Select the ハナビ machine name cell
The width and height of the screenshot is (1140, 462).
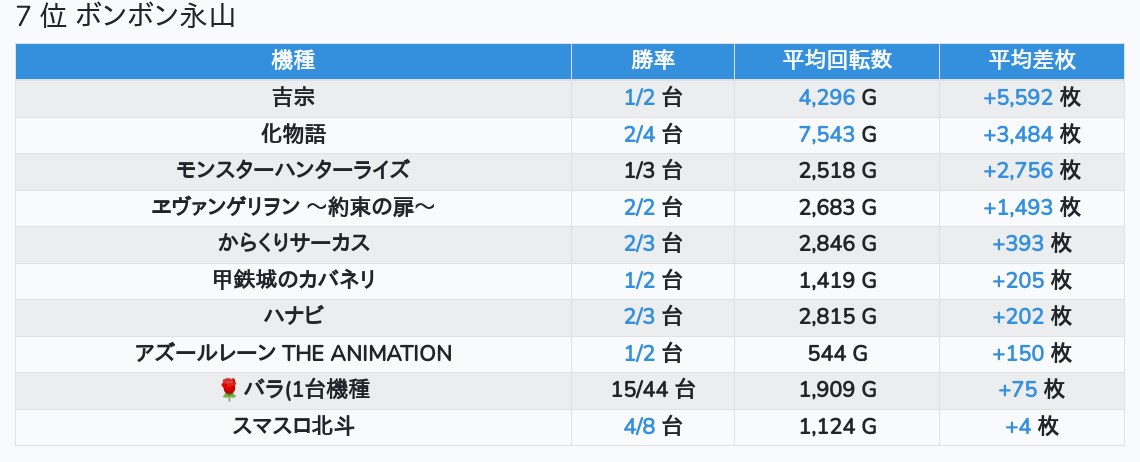tap(293, 317)
